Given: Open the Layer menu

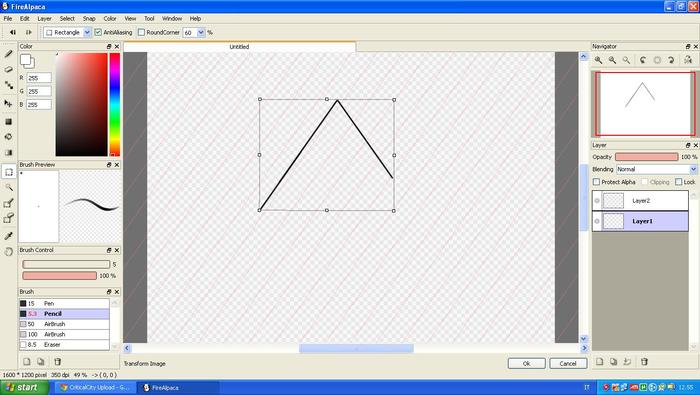Looking at the screenshot, I should tap(44, 18).
